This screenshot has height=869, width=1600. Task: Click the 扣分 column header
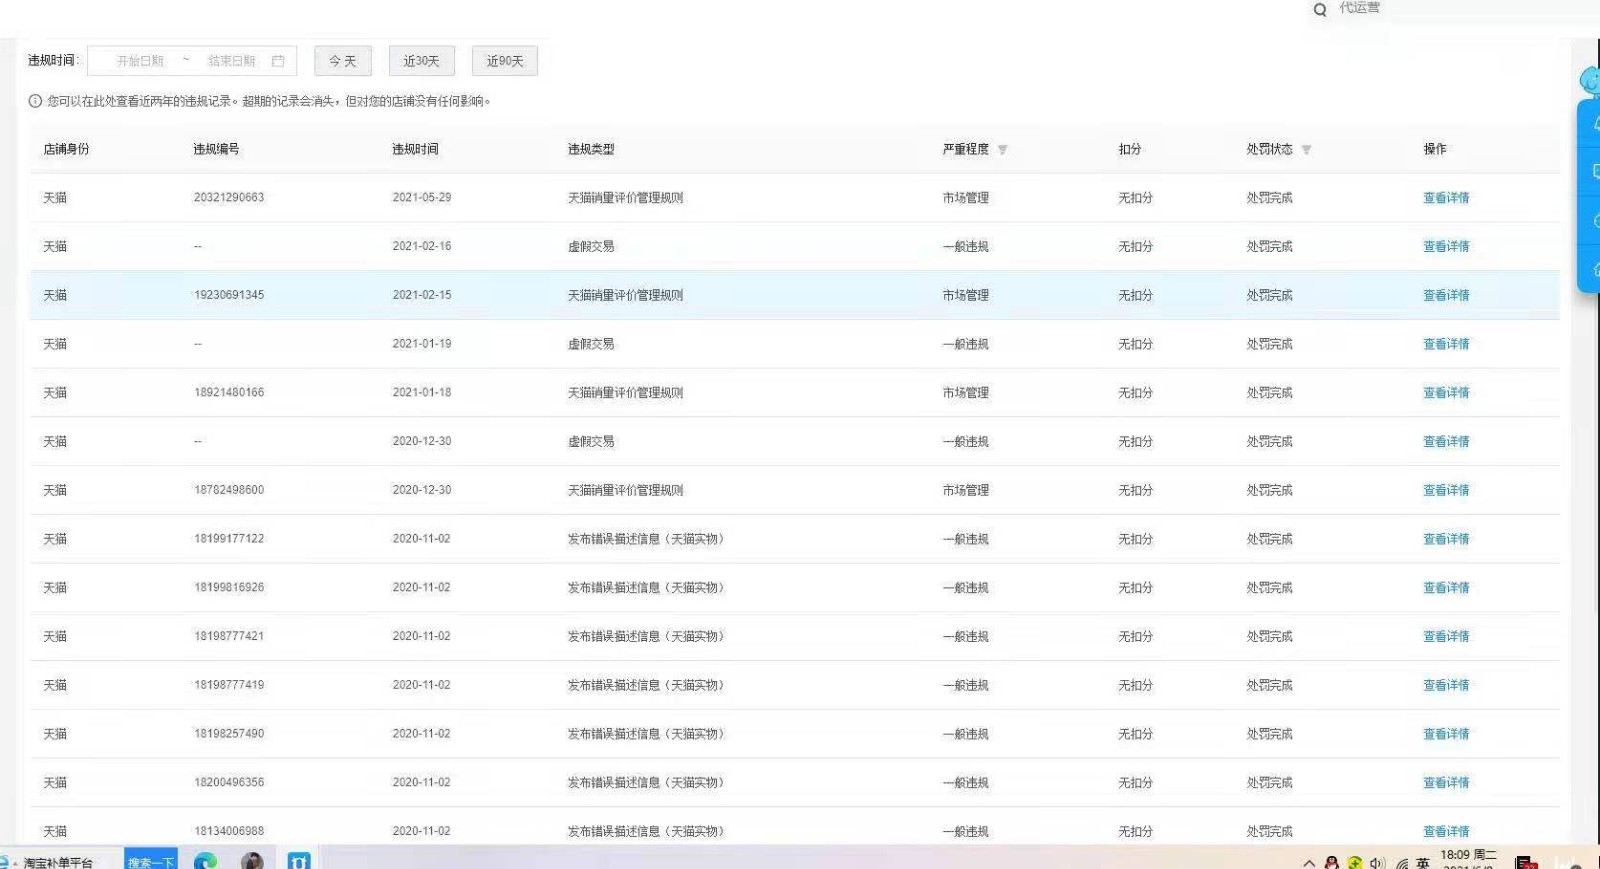(1130, 149)
